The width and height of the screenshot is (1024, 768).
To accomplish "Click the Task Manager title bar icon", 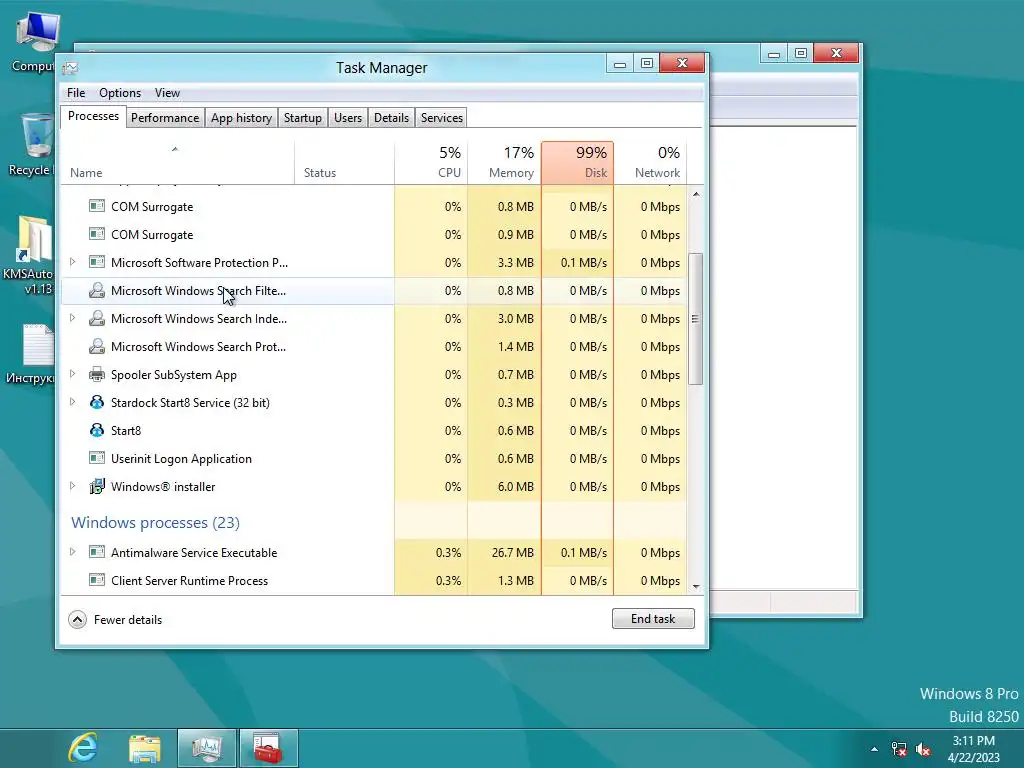I will (x=71, y=67).
